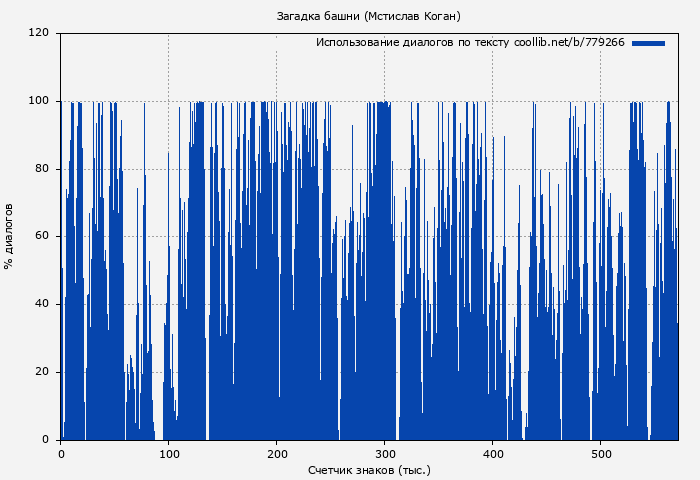
Task: Click the blue legend color swatch
Action: [x=648, y=43]
